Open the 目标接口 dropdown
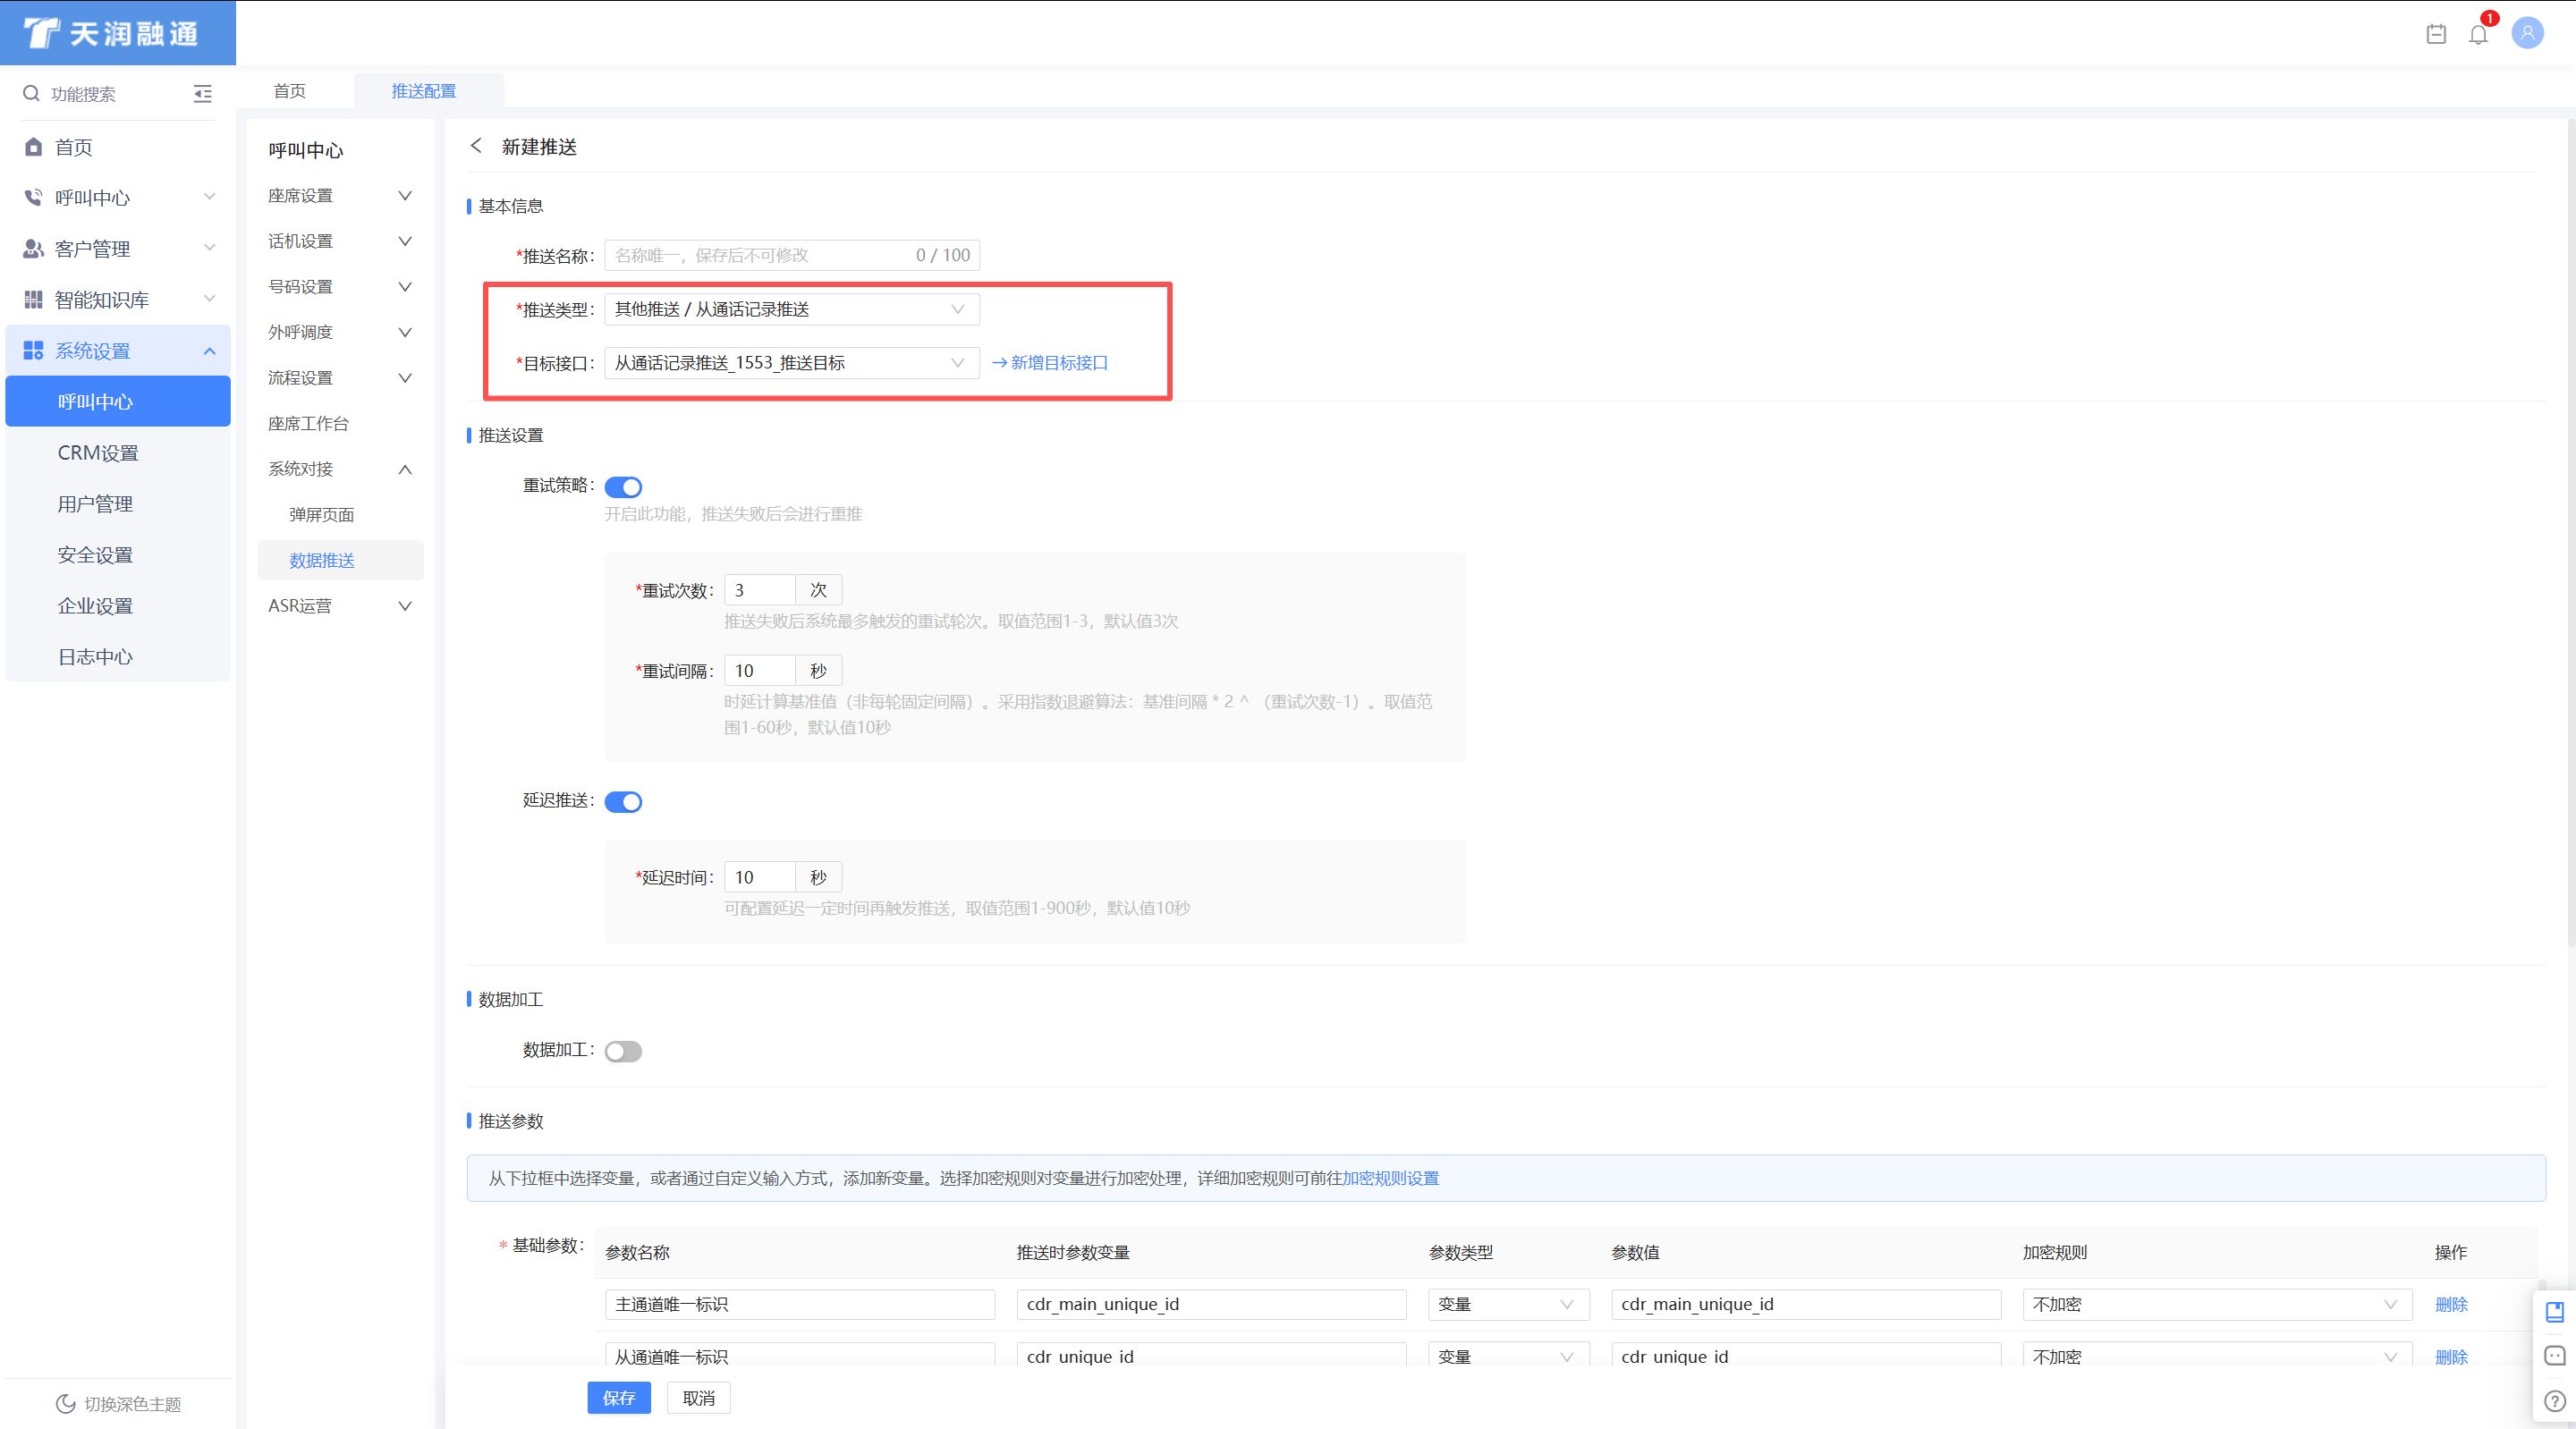 pos(792,363)
